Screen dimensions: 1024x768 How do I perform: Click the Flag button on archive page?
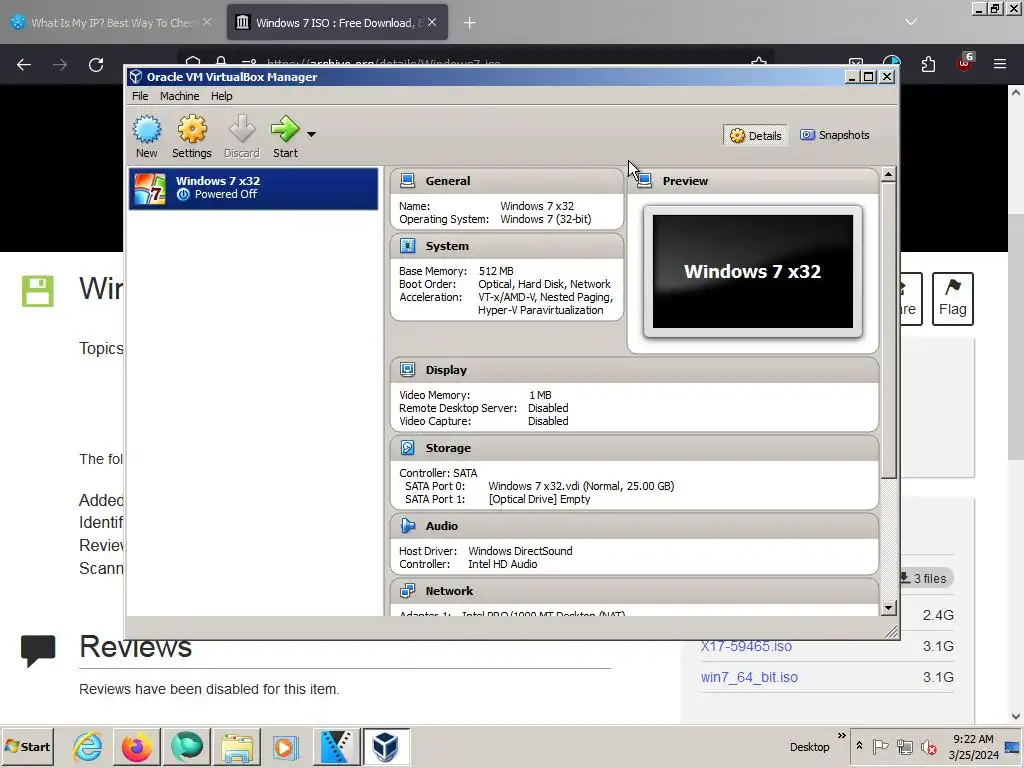953,298
